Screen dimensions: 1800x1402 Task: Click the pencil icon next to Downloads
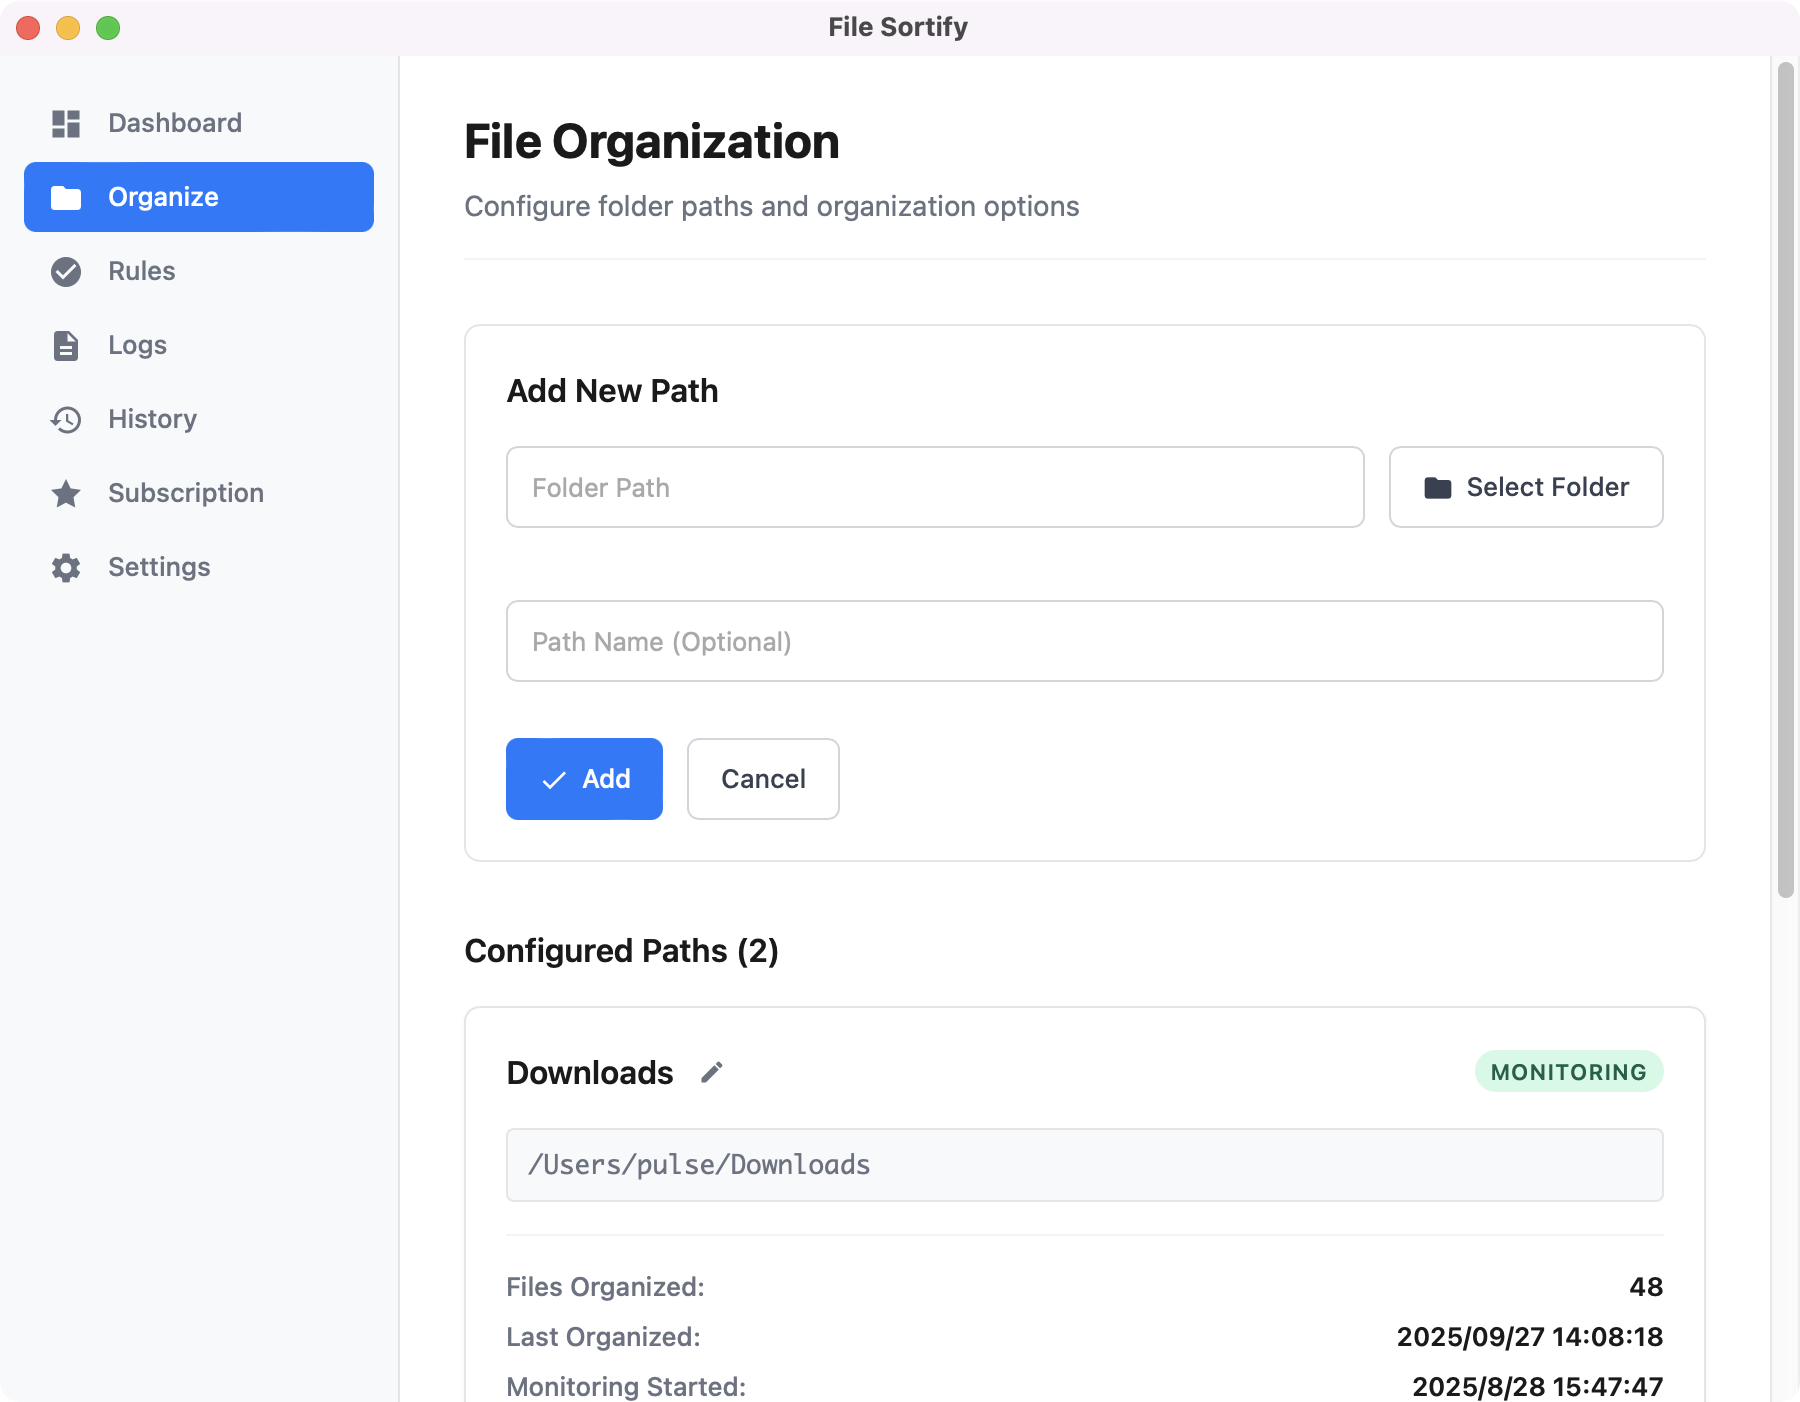pyautogui.click(x=711, y=1073)
